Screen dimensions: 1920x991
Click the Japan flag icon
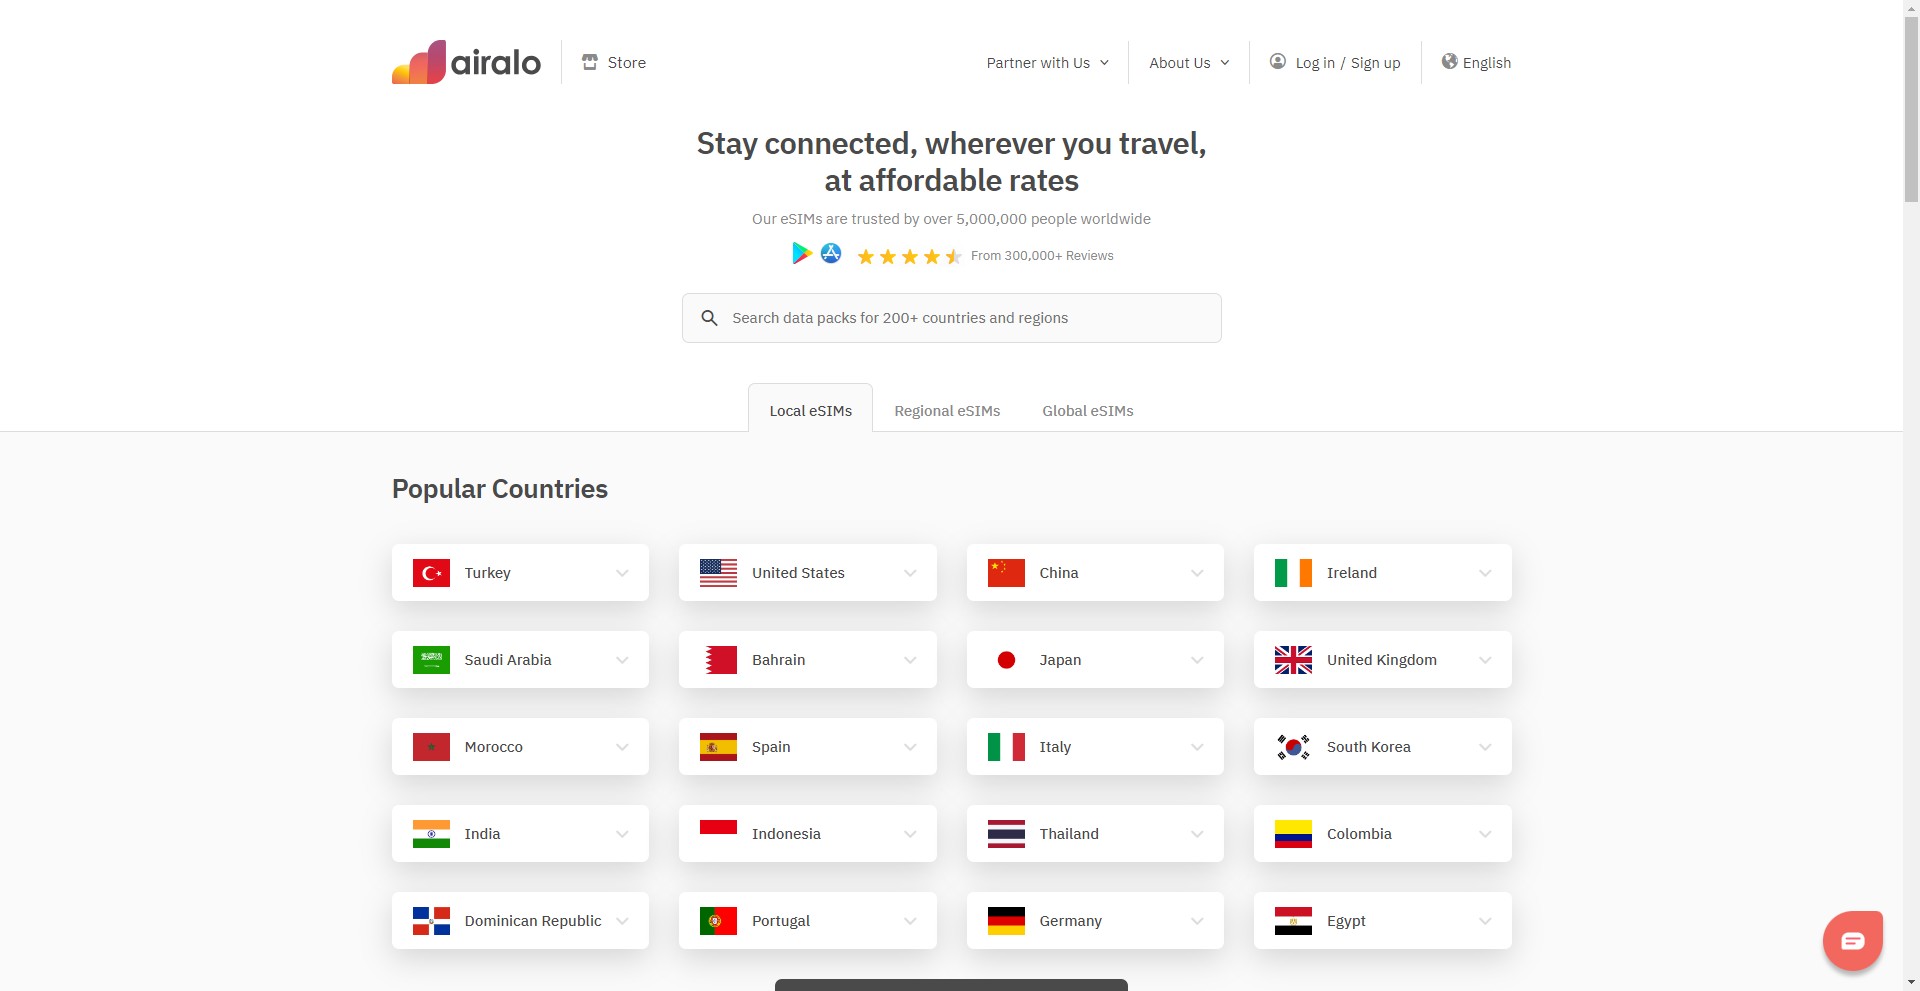pyautogui.click(x=1006, y=660)
